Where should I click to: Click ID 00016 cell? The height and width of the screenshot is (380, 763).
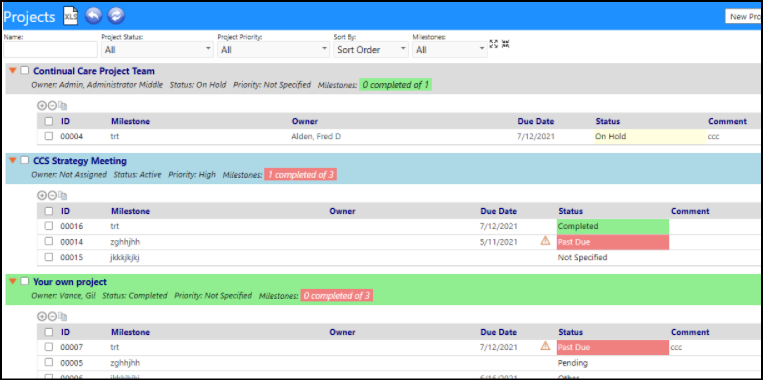[x=72, y=226]
